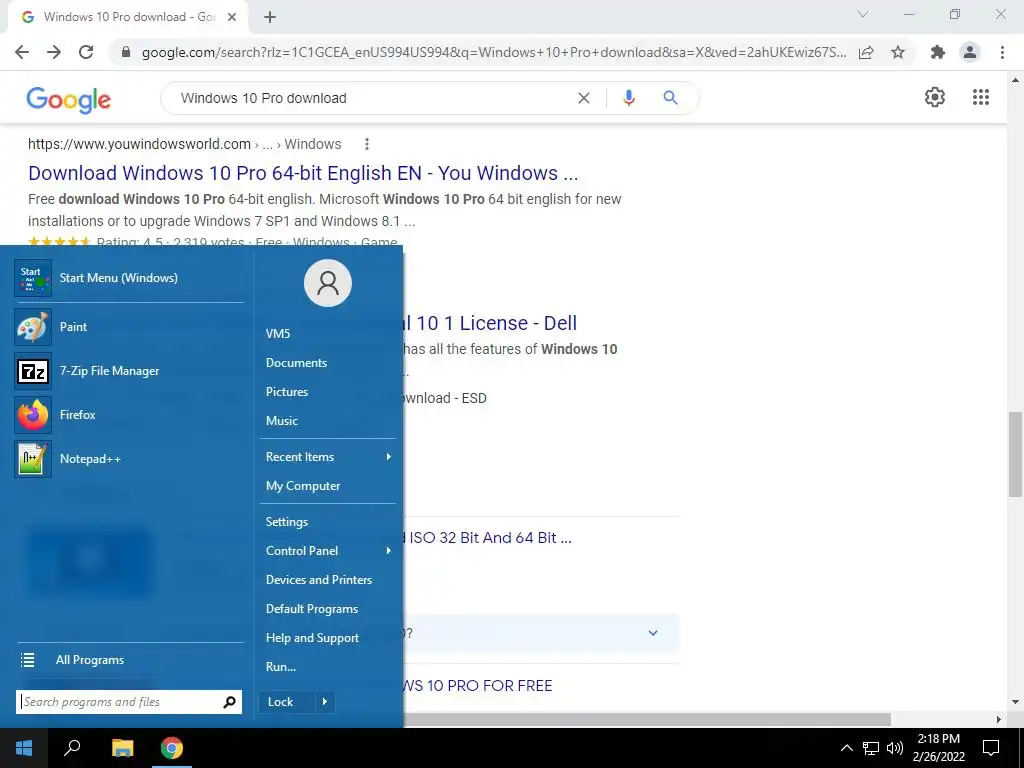Show hidden system tray icons

pos(846,748)
